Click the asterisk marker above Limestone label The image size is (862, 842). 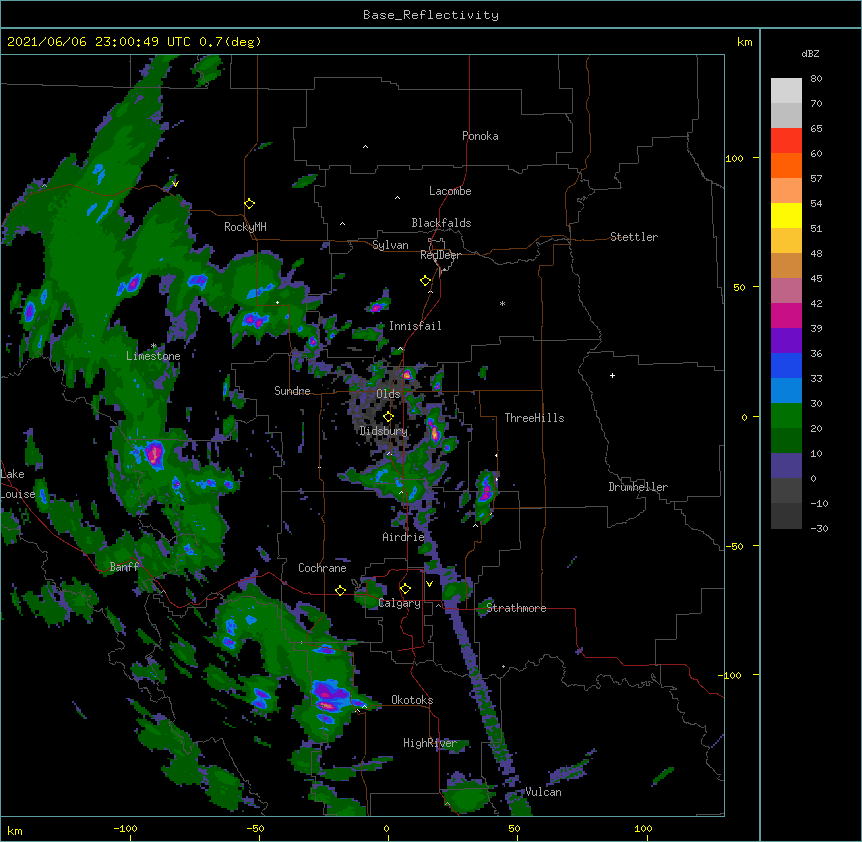[154, 346]
